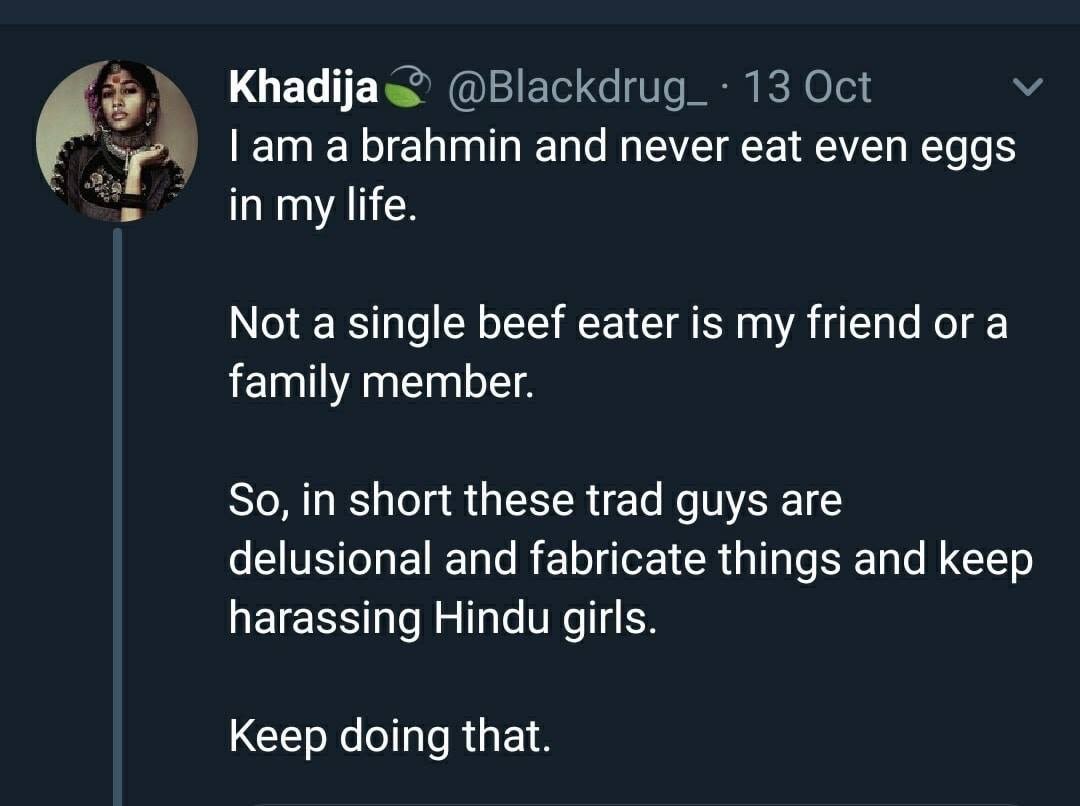Click the words 'Hindu girls.'
Viewport: 1080px width, 806px height.
(x=546, y=618)
